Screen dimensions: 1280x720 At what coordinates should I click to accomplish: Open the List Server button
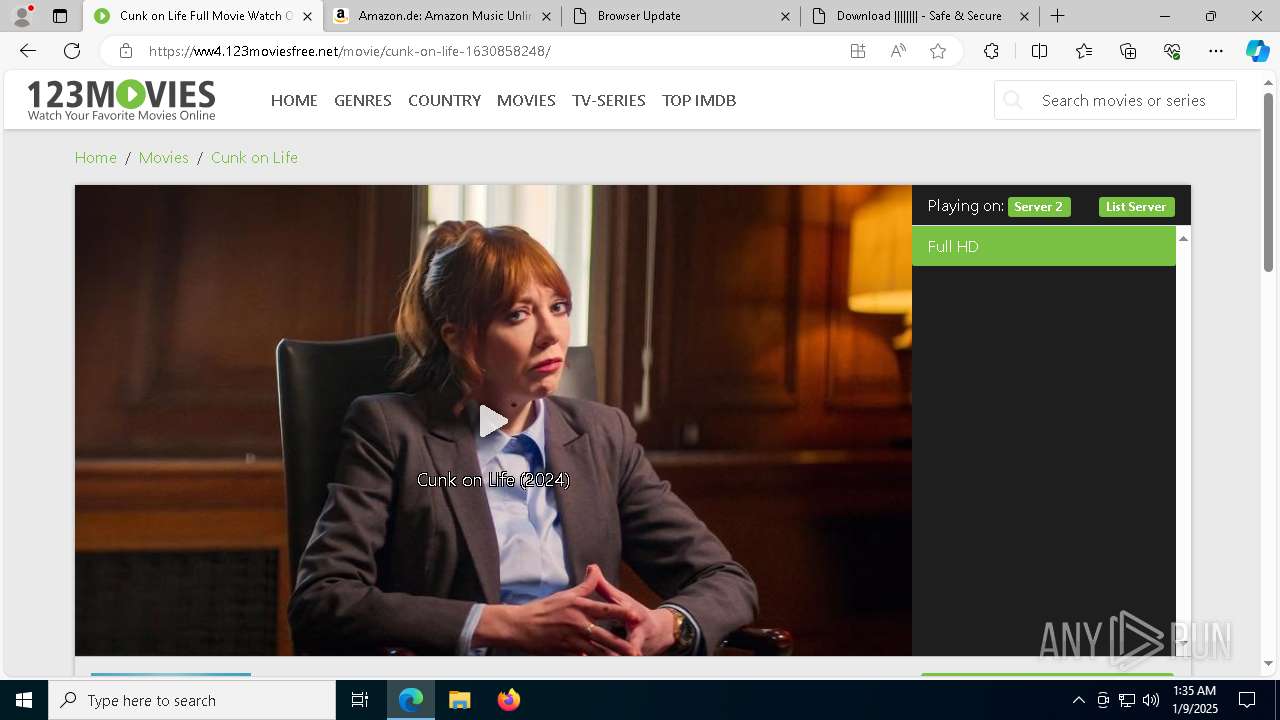[x=1136, y=207]
